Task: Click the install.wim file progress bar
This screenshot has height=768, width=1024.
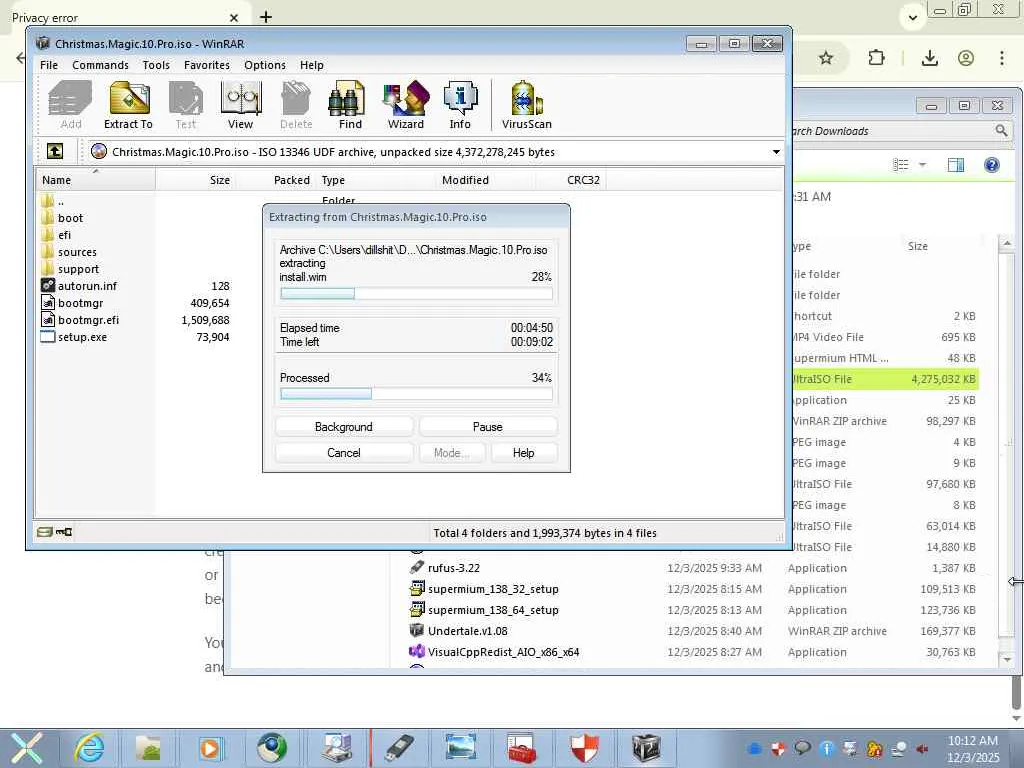Action: coord(416,294)
